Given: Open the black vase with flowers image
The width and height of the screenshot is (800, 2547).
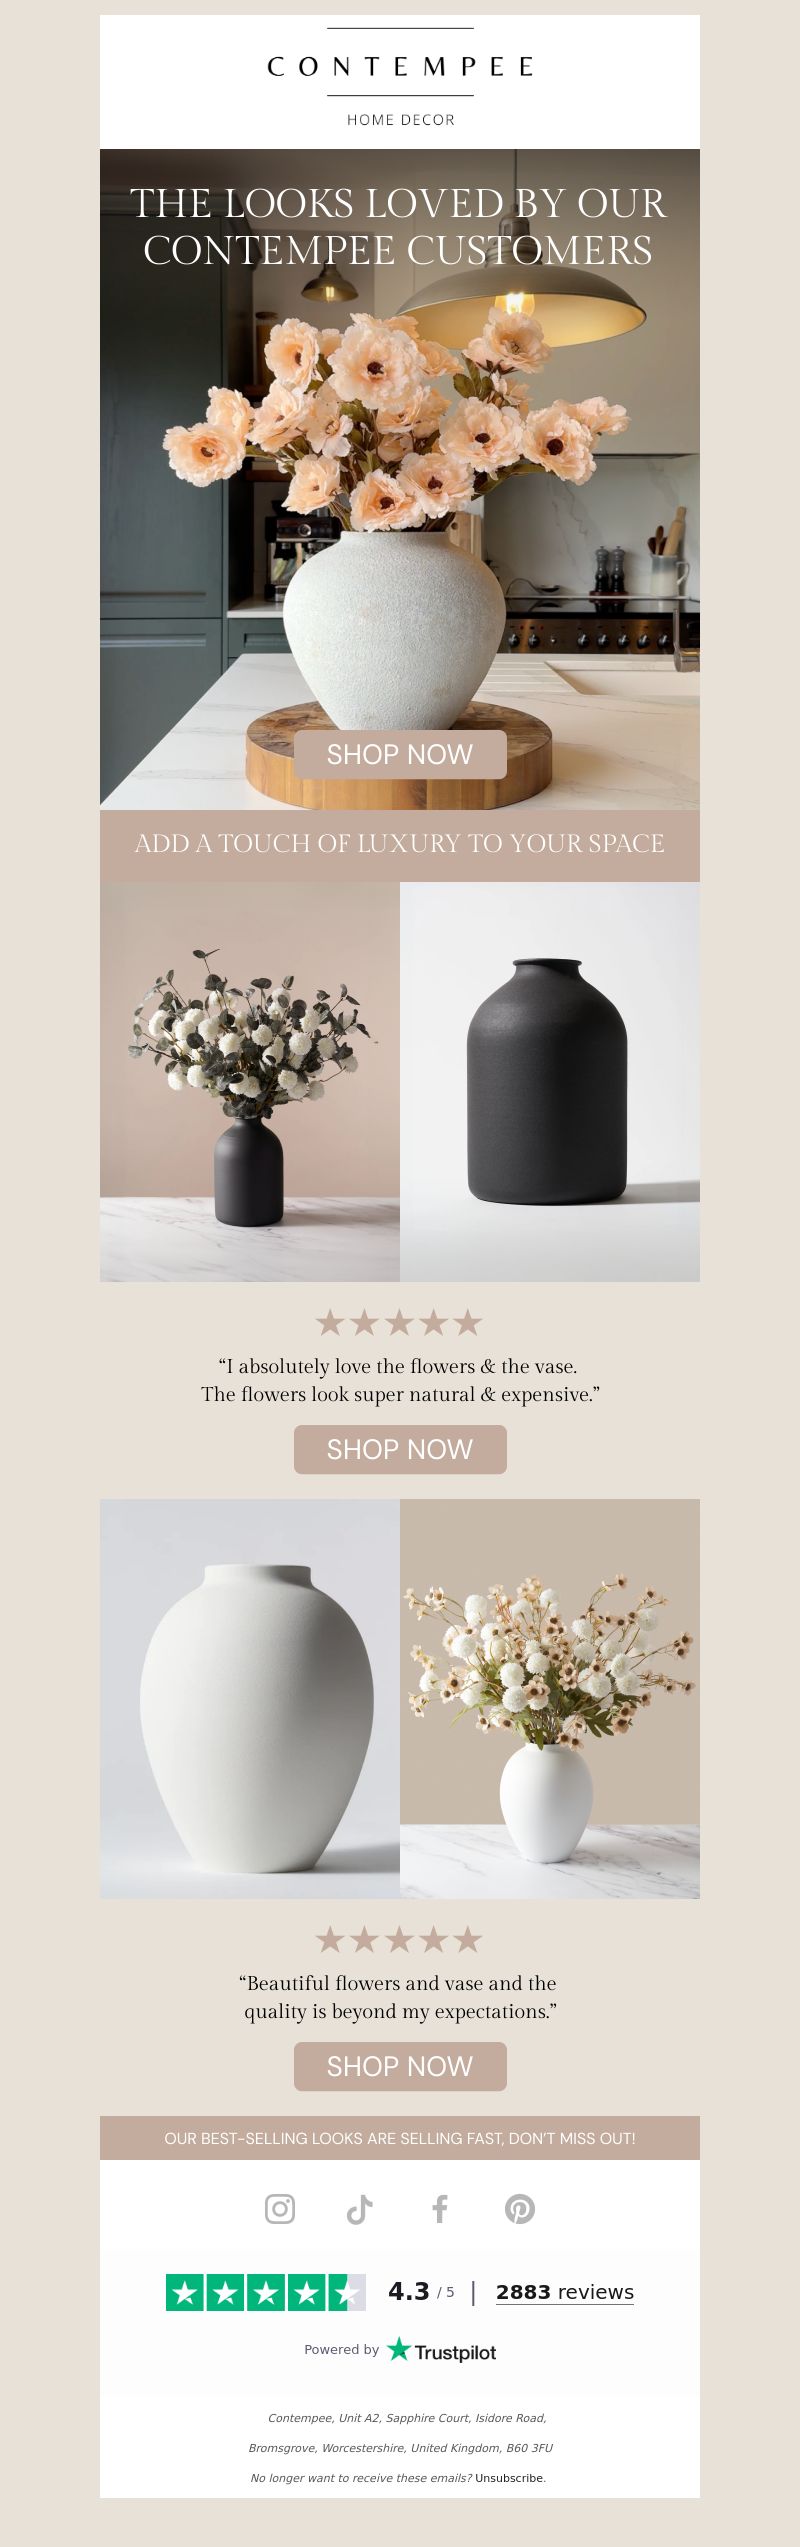Looking at the screenshot, I should tap(250, 1081).
